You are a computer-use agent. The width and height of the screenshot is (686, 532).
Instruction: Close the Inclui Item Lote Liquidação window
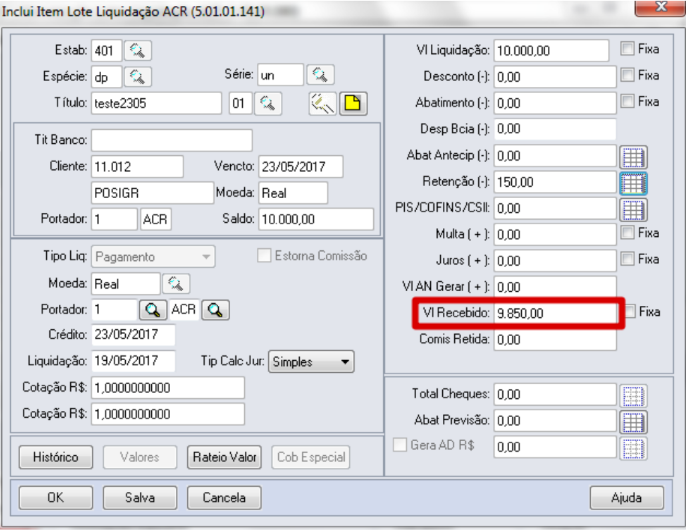click(x=660, y=7)
